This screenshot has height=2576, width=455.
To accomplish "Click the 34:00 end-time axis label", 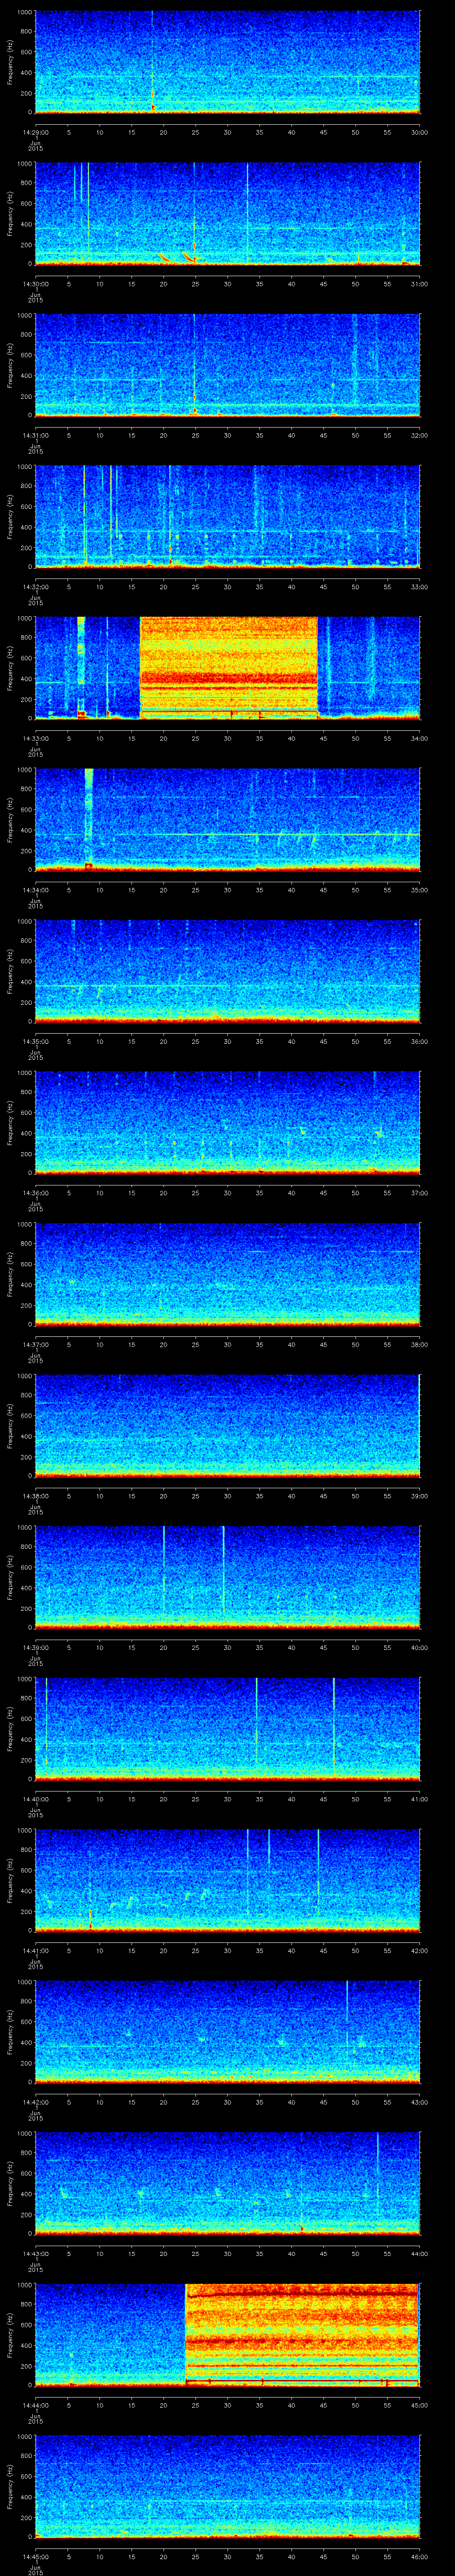I will point(419,738).
